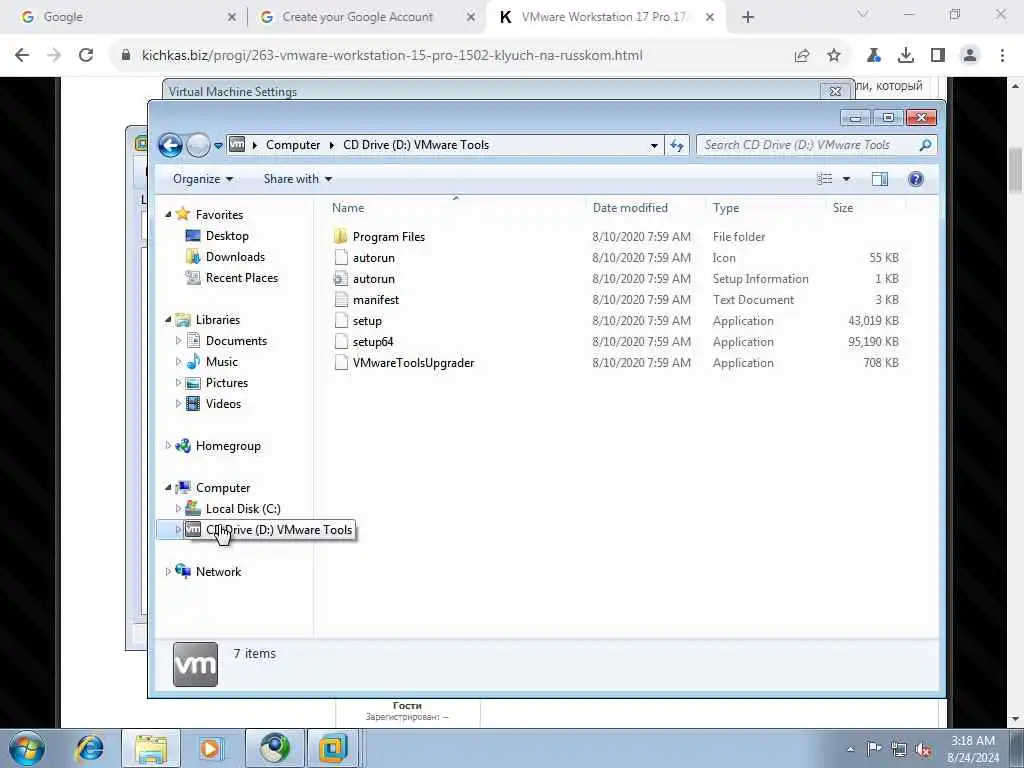This screenshot has height=768, width=1024.
Task: Bookmark this page with the star icon
Action: pyautogui.click(x=834, y=56)
